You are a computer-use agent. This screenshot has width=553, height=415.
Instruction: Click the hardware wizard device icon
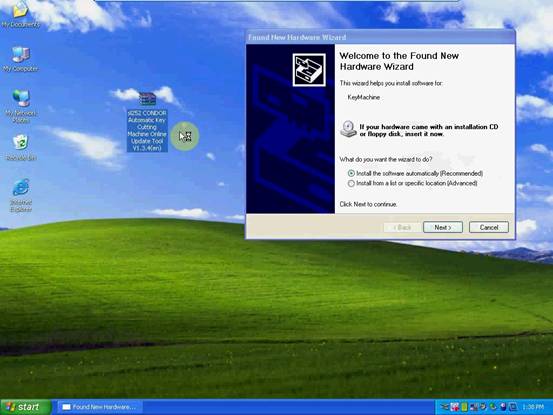click(x=309, y=70)
